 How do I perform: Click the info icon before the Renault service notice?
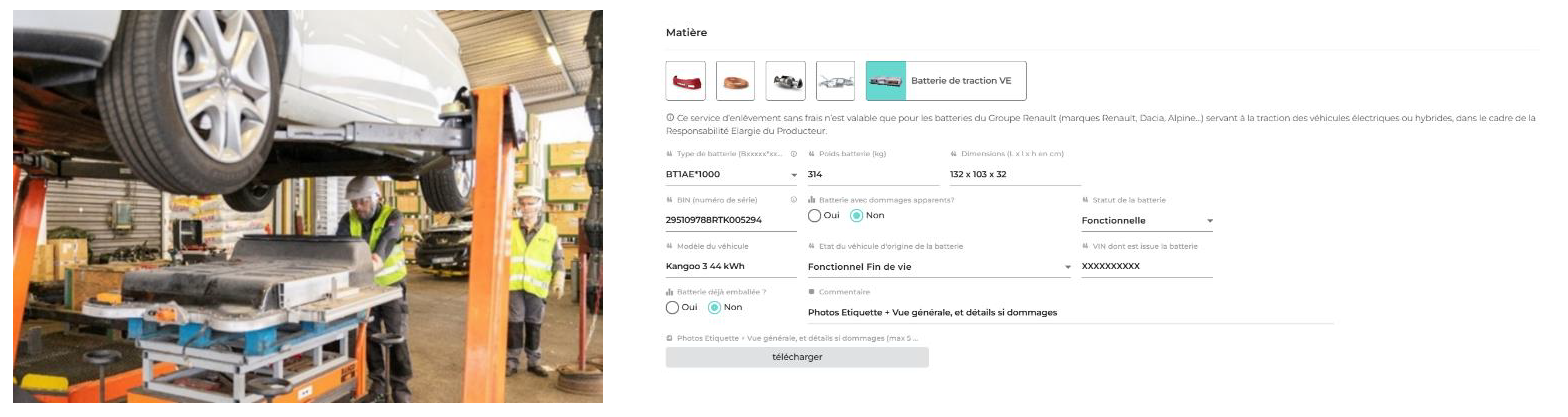point(669,118)
